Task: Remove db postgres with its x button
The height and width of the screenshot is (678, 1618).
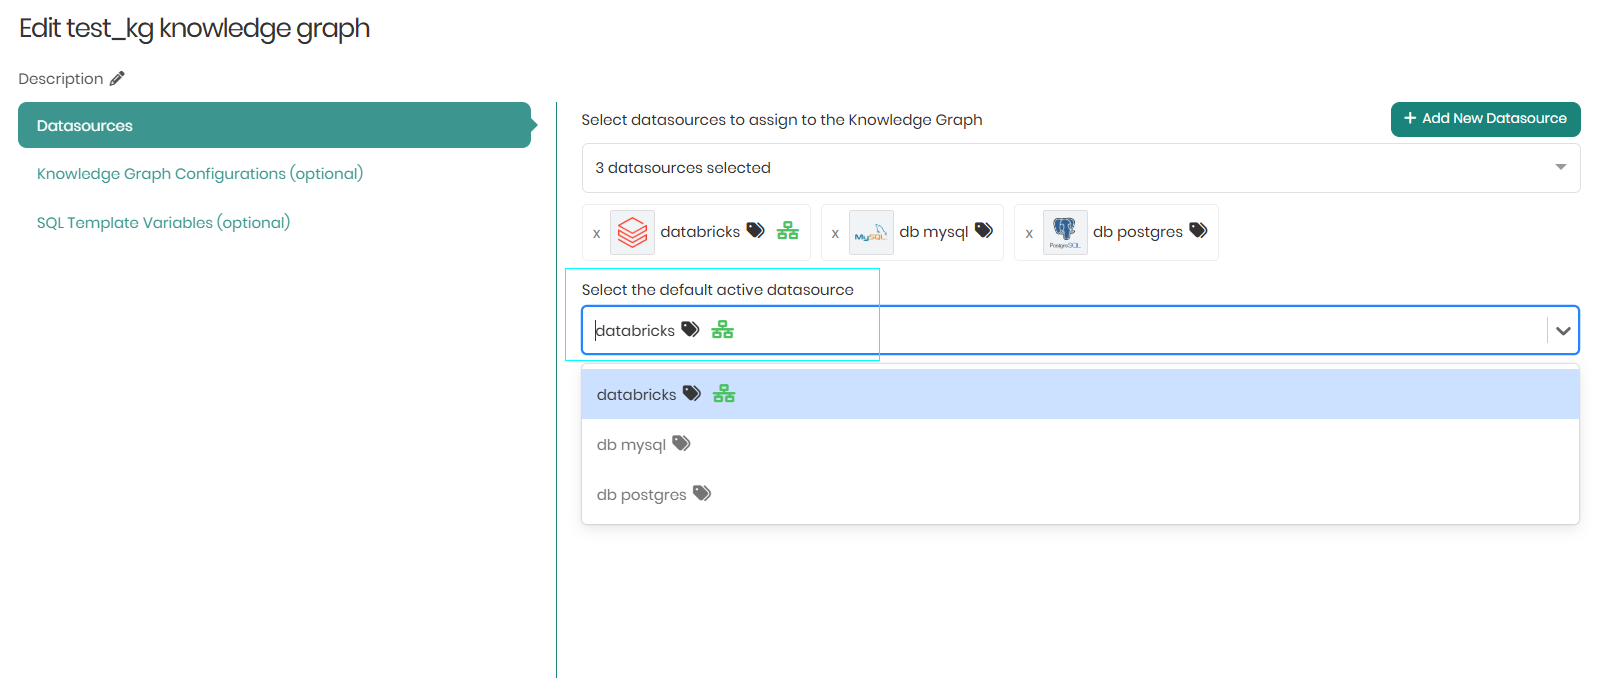Action: click(1029, 233)
